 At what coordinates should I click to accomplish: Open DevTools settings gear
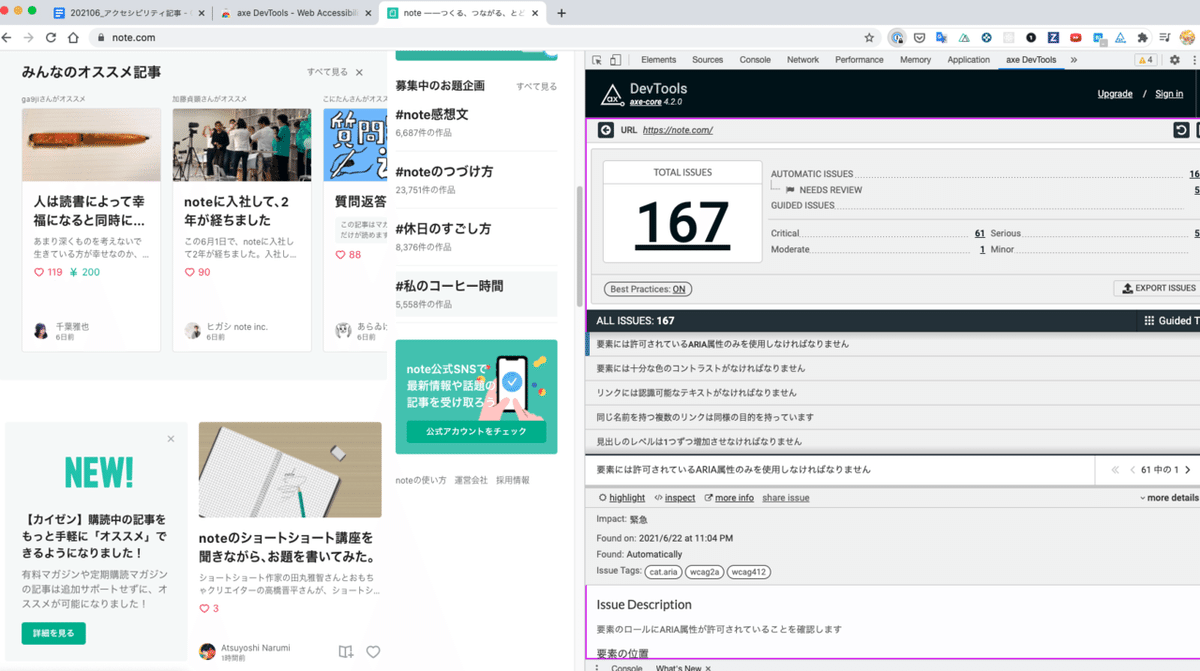[x=1175, y=60]
